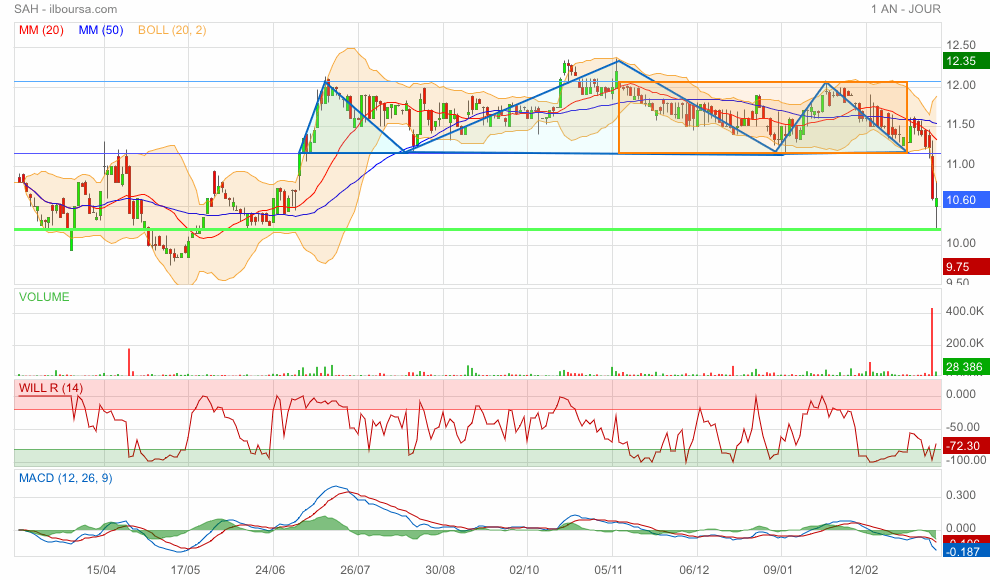
Task: Click the MACD (12, 26, 9) indicator label
Action: pos(66,478)
